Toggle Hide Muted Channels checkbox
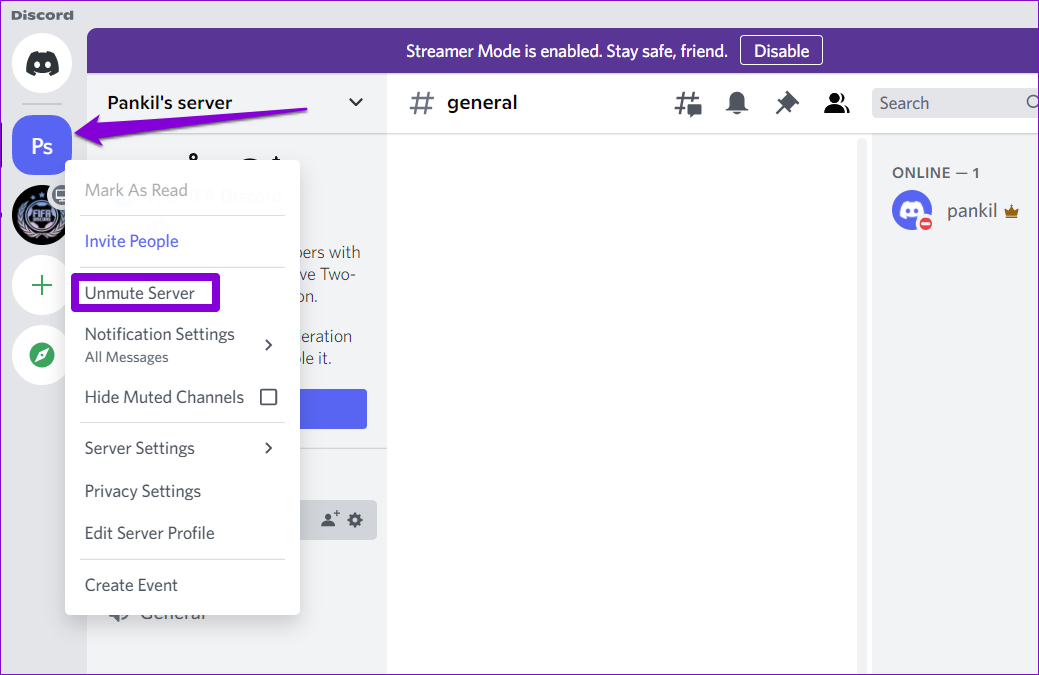Image resolution: width=1039 pixels, height=675 pixels. (x=268, y=397)
